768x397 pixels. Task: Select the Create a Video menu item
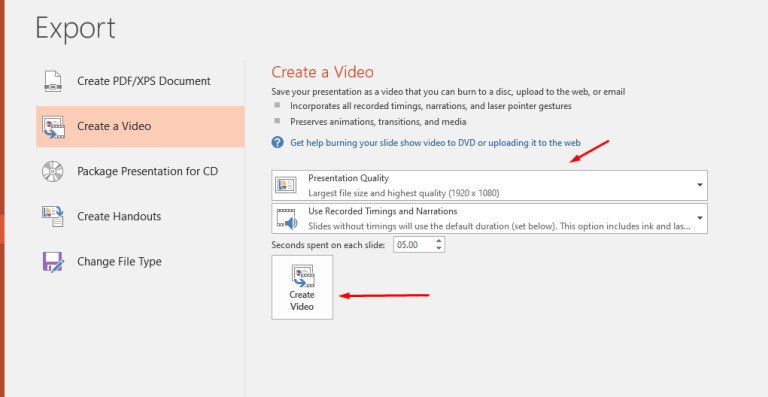tap(140, 126)
